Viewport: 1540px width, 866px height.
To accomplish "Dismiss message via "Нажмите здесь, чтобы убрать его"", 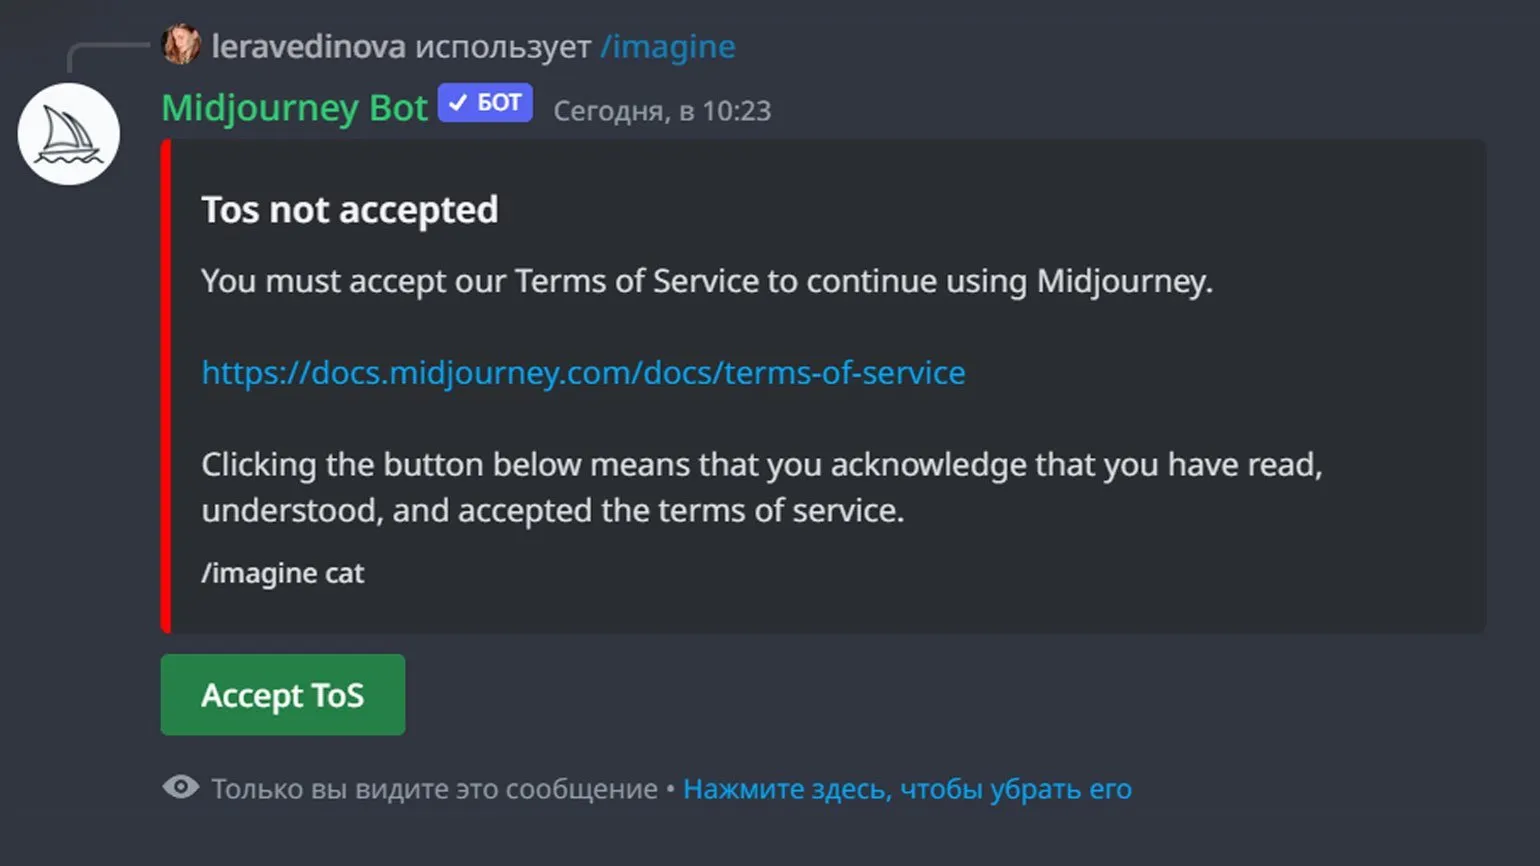I will tap(907, 789).
